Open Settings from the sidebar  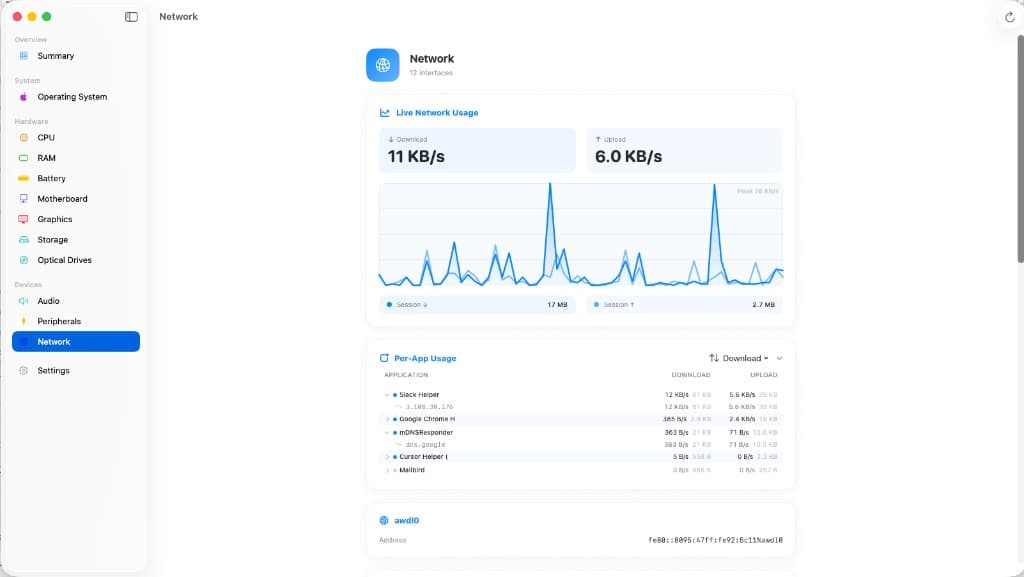click(x=76, y=370)
